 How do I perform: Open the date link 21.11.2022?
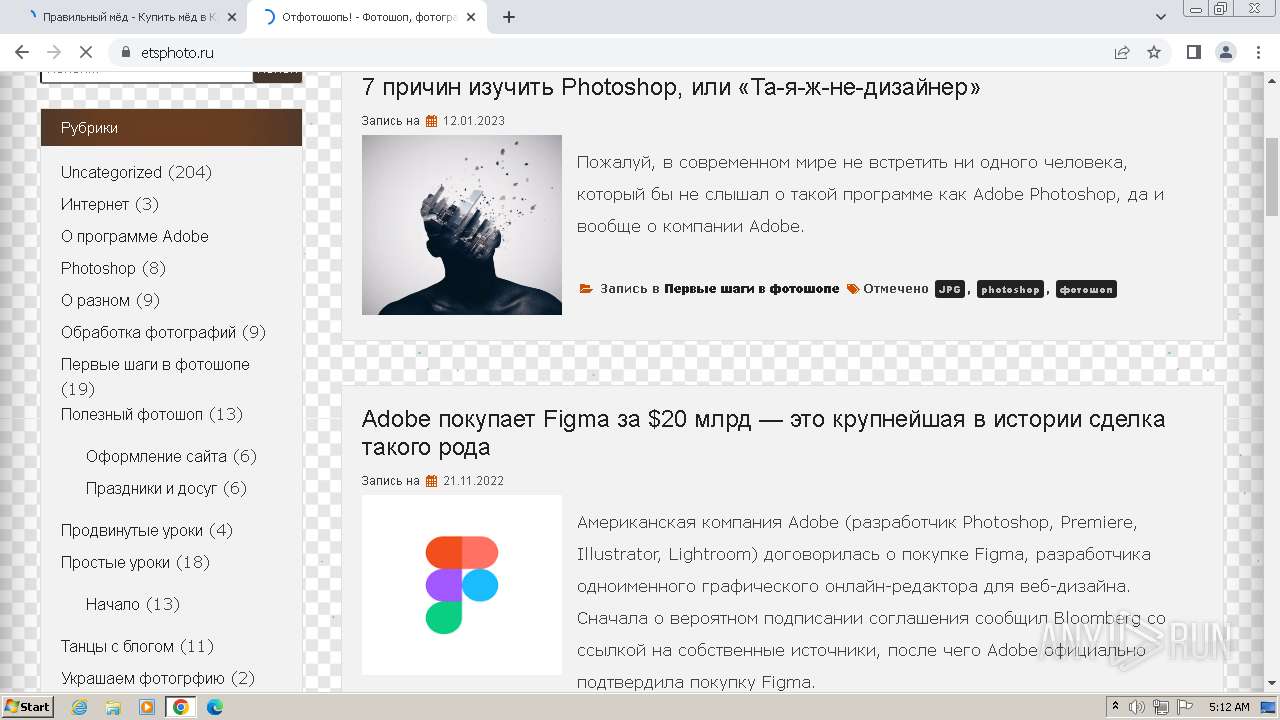point(474,481)
